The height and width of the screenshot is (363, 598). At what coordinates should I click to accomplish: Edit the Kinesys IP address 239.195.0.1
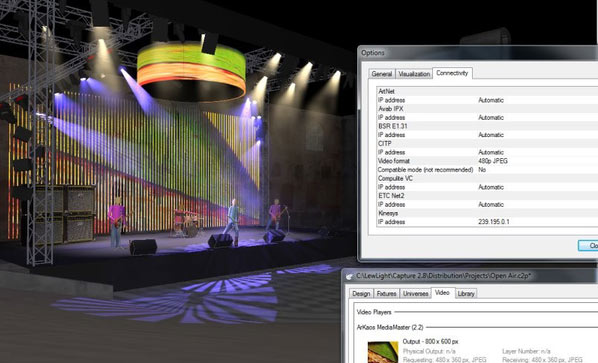click(494, 222)
